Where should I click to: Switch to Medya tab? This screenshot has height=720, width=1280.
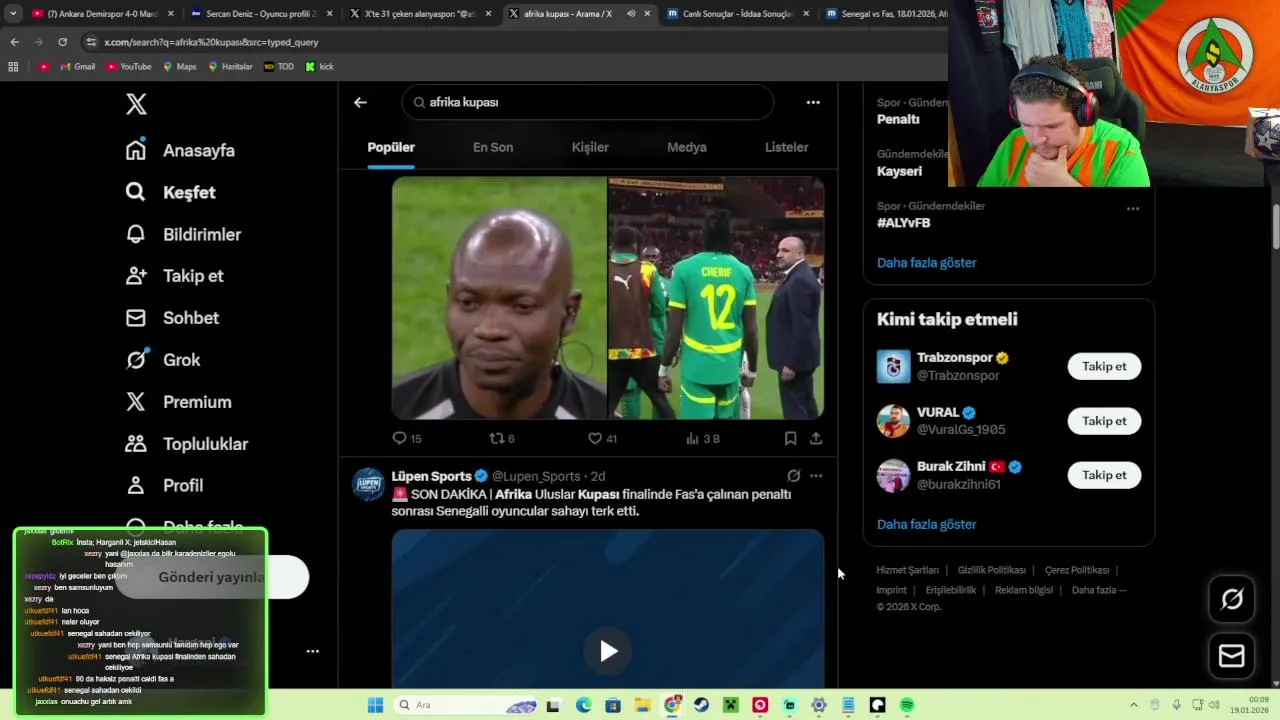[x=687, y=147]
